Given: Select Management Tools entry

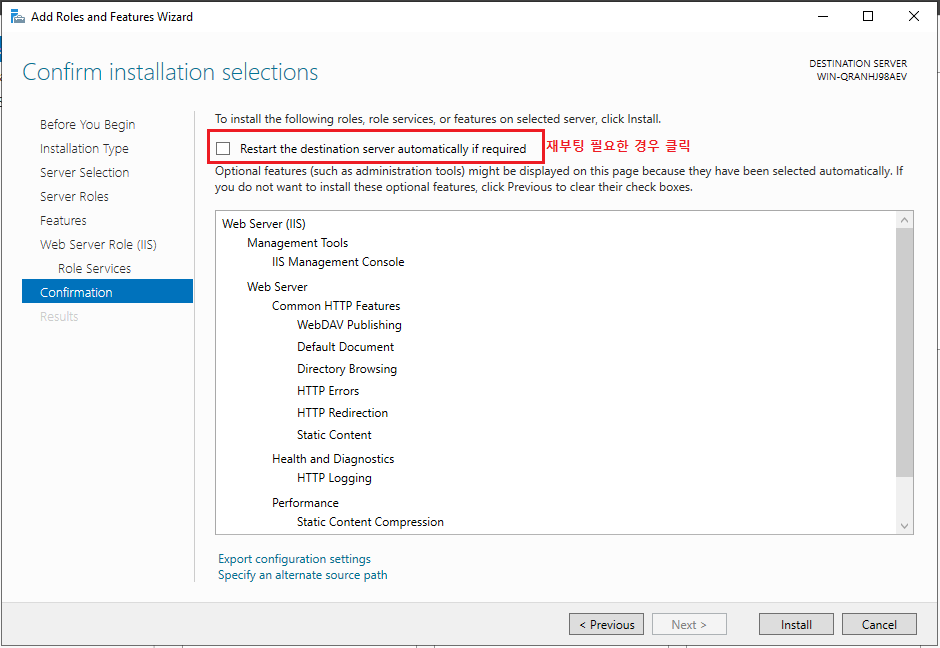Looking at the screenshot, I should pos(297,243).
